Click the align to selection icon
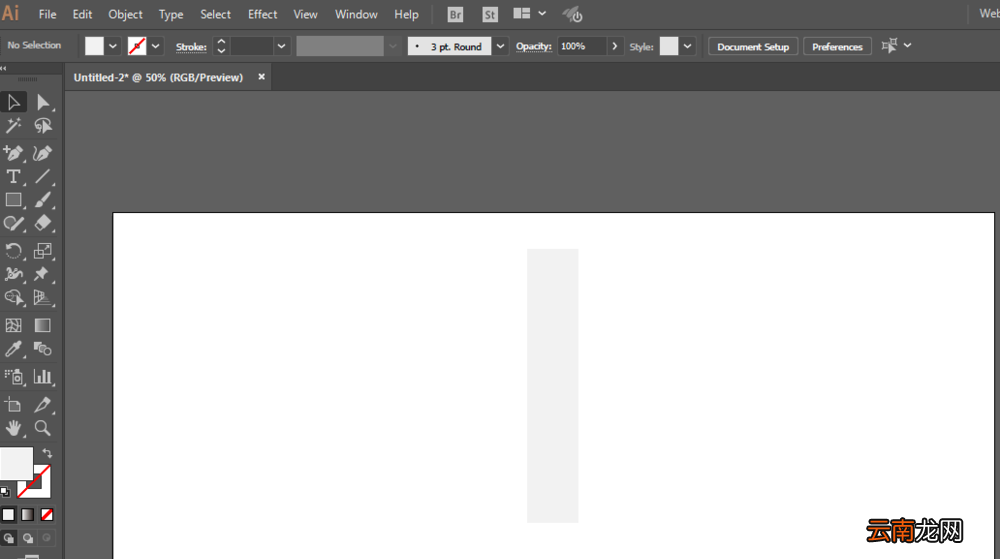The width and height of the screenshot is (1000, 559). [x=889, y=46]
